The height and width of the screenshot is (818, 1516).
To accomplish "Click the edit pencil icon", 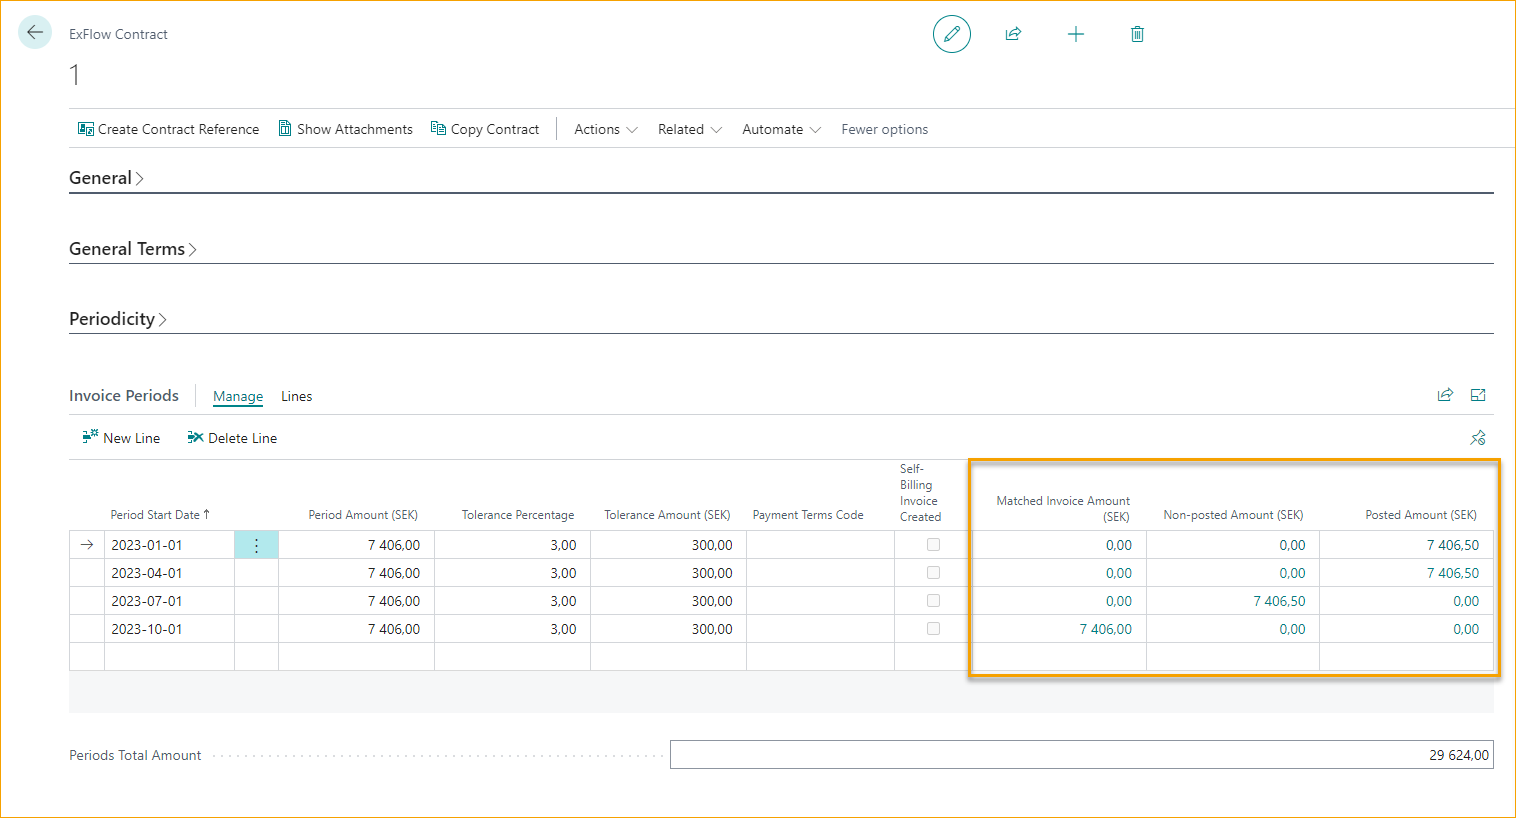I will pos(951,33).
